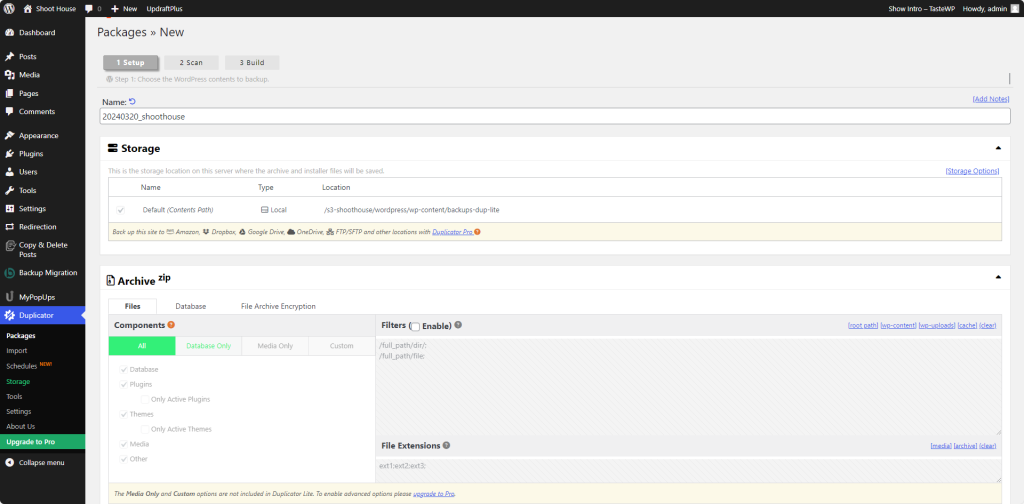Open the Backup Migration icon
The height and width of the screenshot is (504, 1024).
click(10, 273)
